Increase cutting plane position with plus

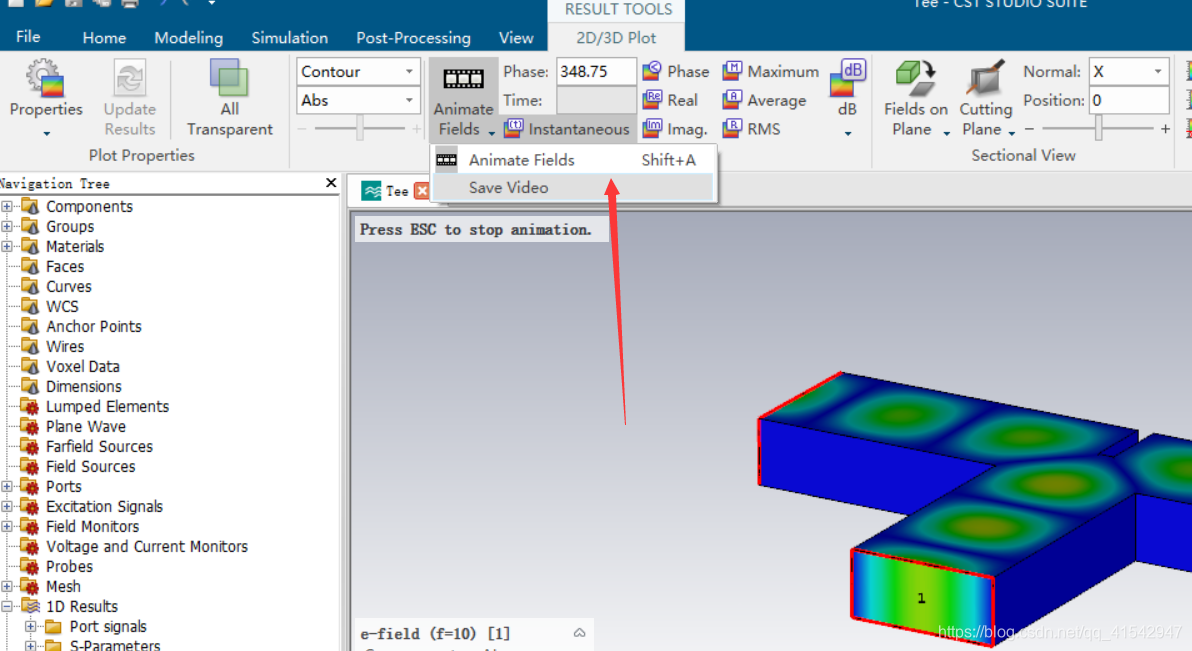[1165, 129]
